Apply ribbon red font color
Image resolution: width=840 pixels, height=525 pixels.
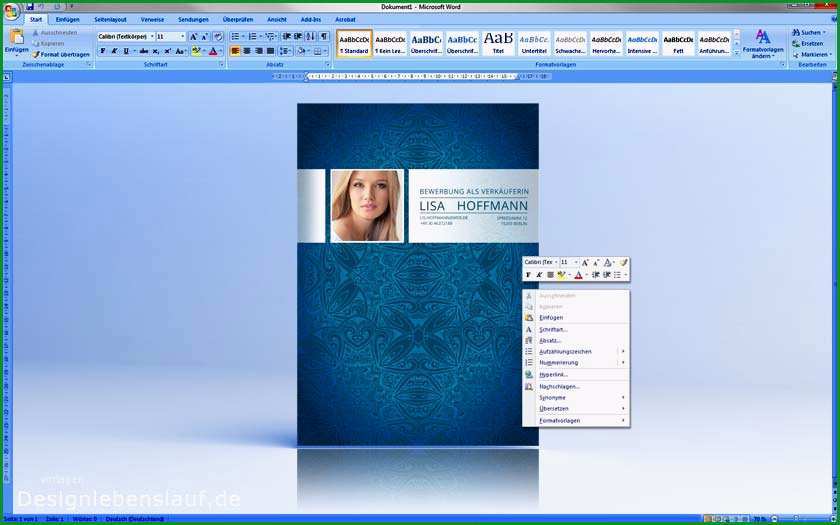tap(213, 51)
